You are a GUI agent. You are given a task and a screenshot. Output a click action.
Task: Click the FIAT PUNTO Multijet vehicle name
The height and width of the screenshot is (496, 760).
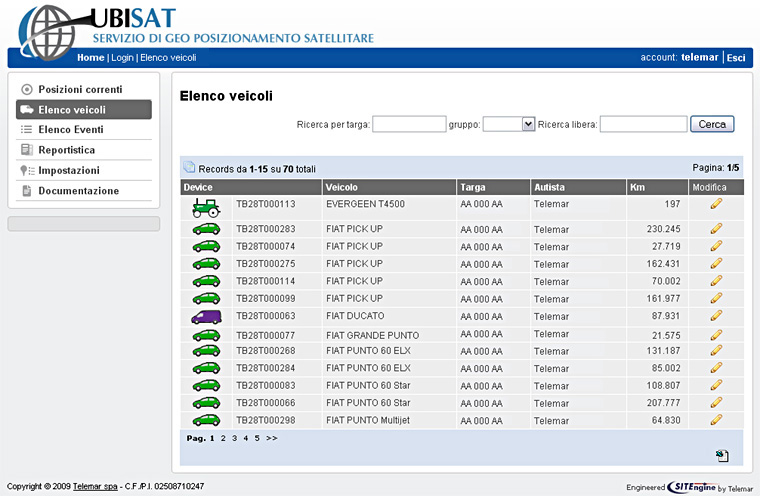pos(368,420)
